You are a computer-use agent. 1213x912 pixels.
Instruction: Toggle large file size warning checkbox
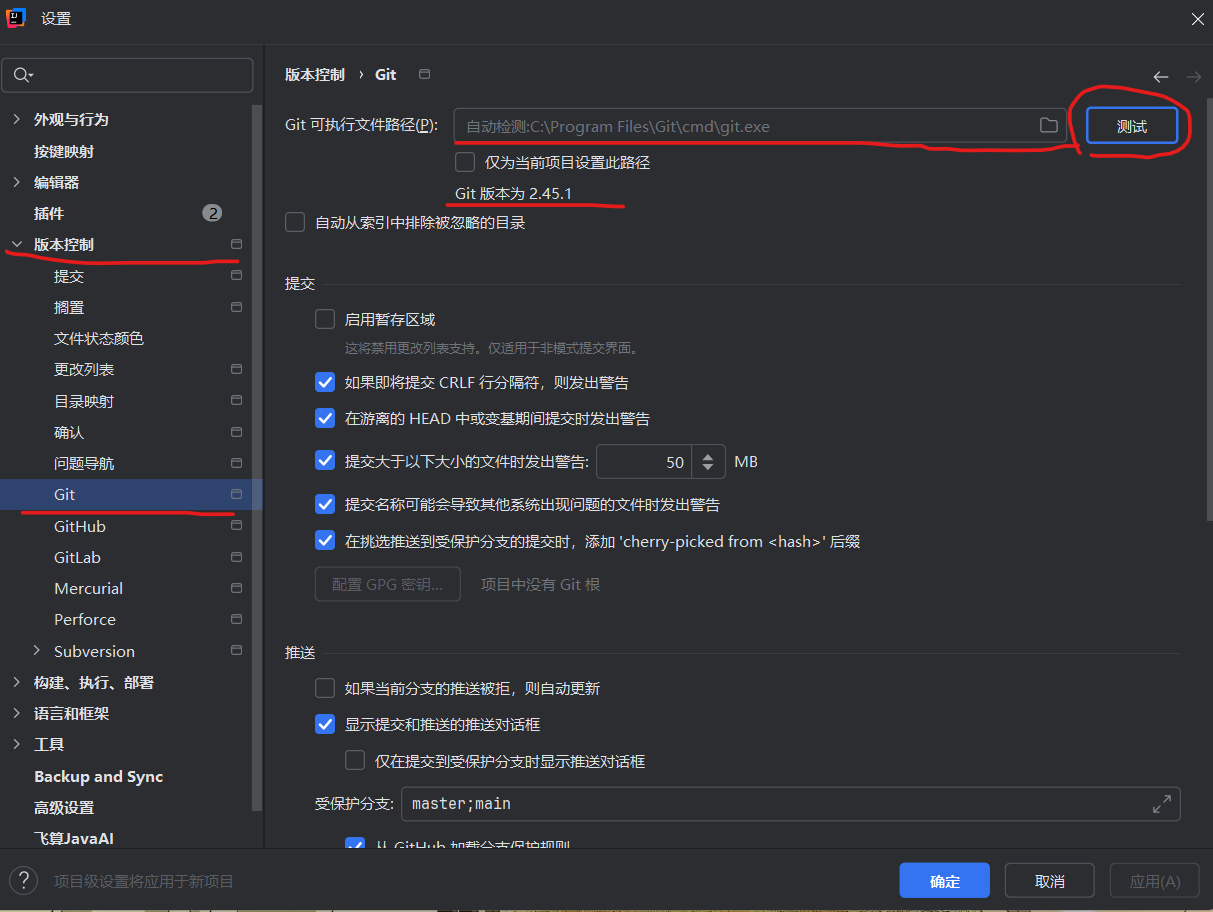coord(325,461)
